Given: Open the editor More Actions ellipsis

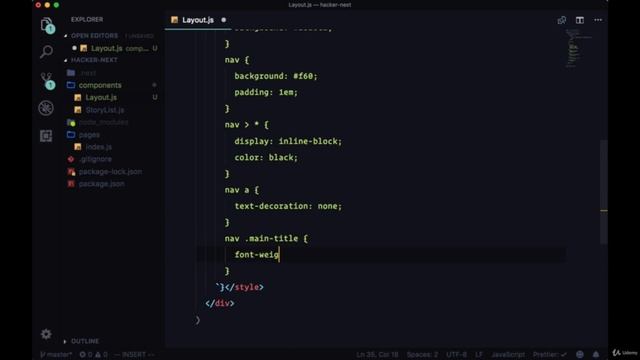Looking at the screenshot, I should point(598,20).
